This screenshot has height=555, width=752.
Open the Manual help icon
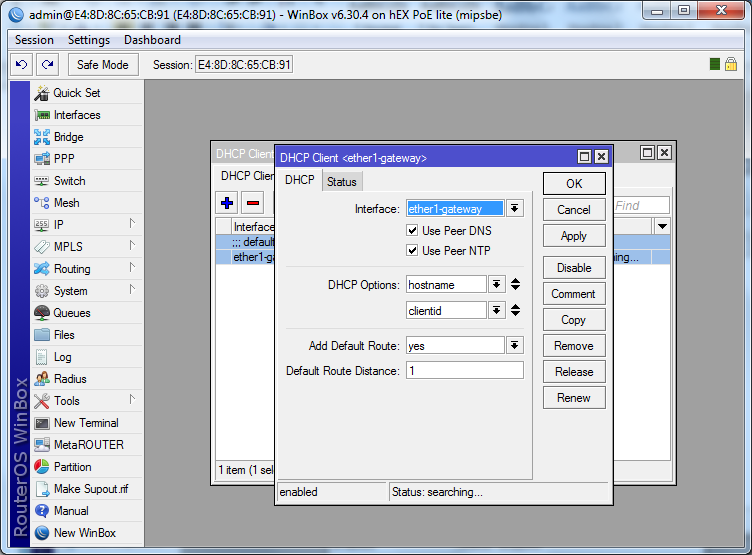pyautogui.click(x=42, y=511)
